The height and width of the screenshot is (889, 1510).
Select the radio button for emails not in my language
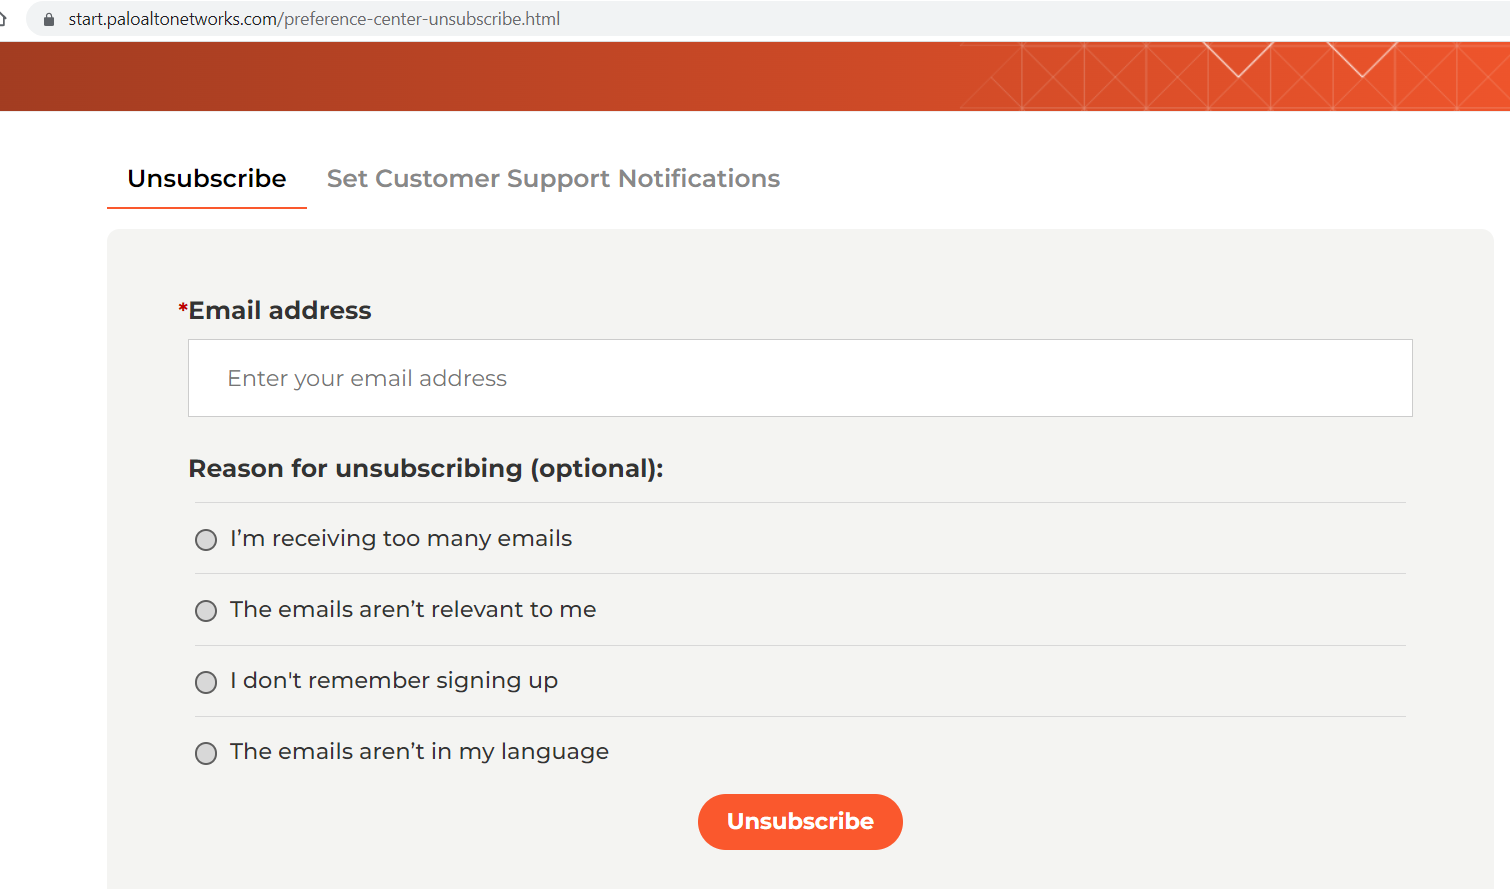point(206,753)
